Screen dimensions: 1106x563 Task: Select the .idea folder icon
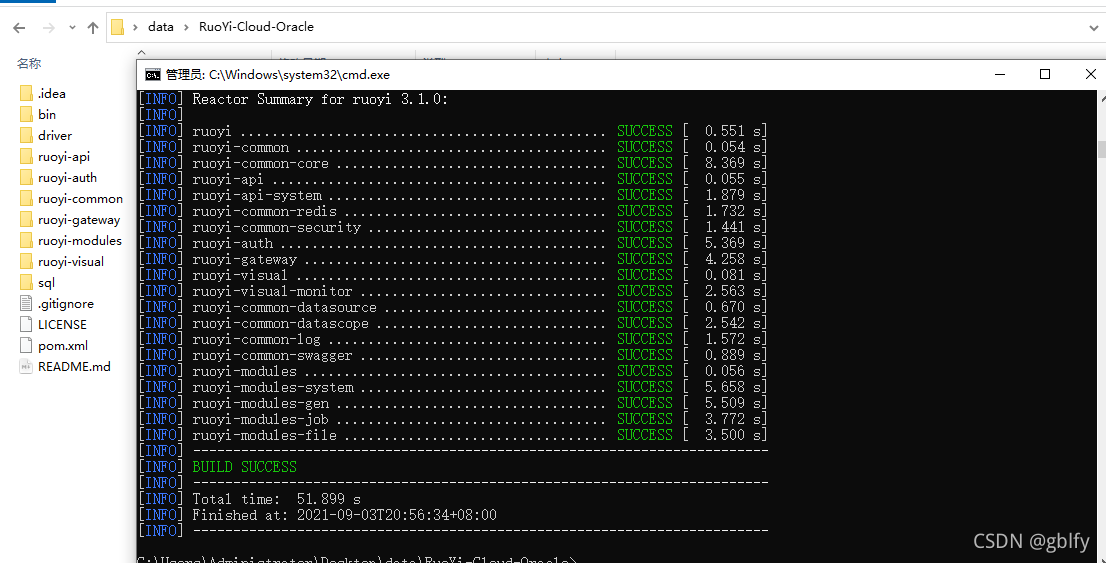26,93
